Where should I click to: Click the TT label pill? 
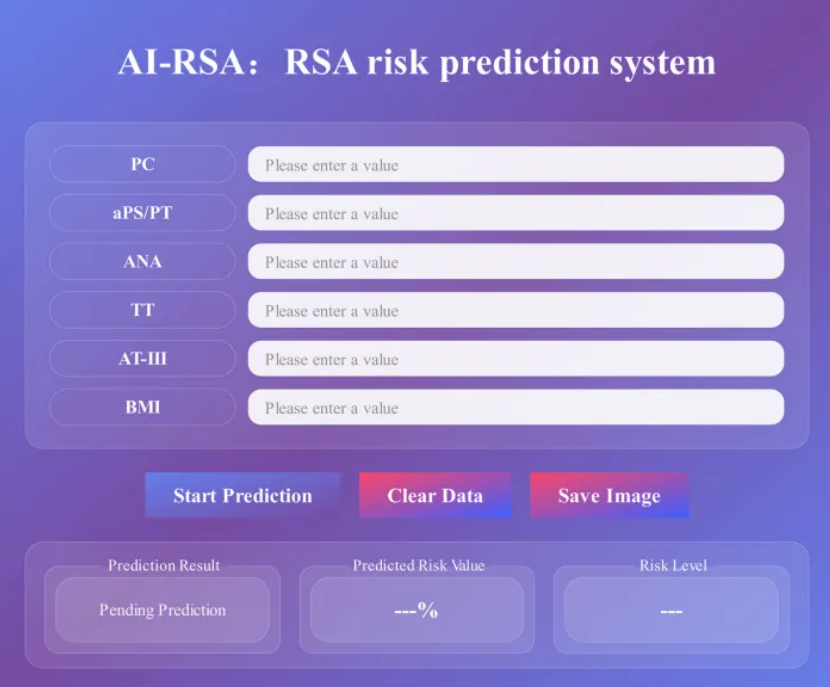click(x=142, y=310)
